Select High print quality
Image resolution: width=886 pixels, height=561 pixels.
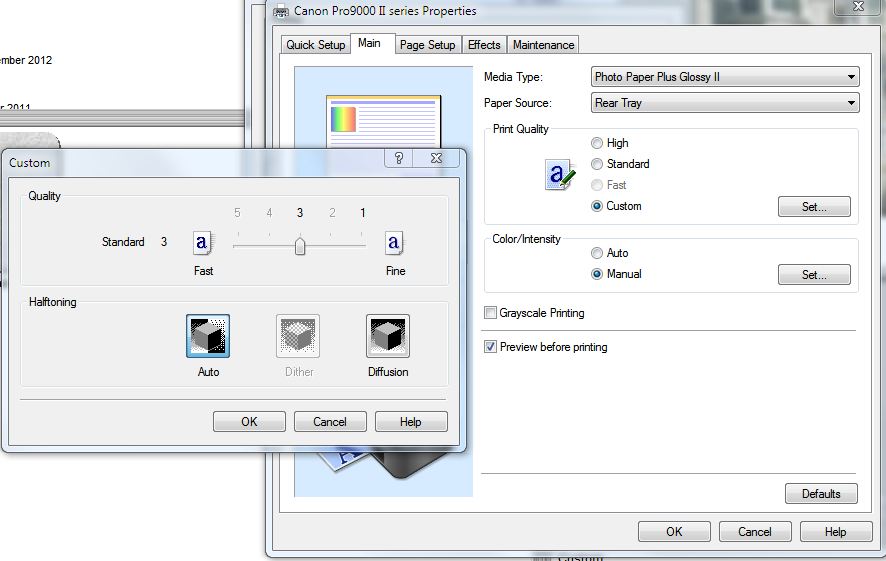click(597, 143)
